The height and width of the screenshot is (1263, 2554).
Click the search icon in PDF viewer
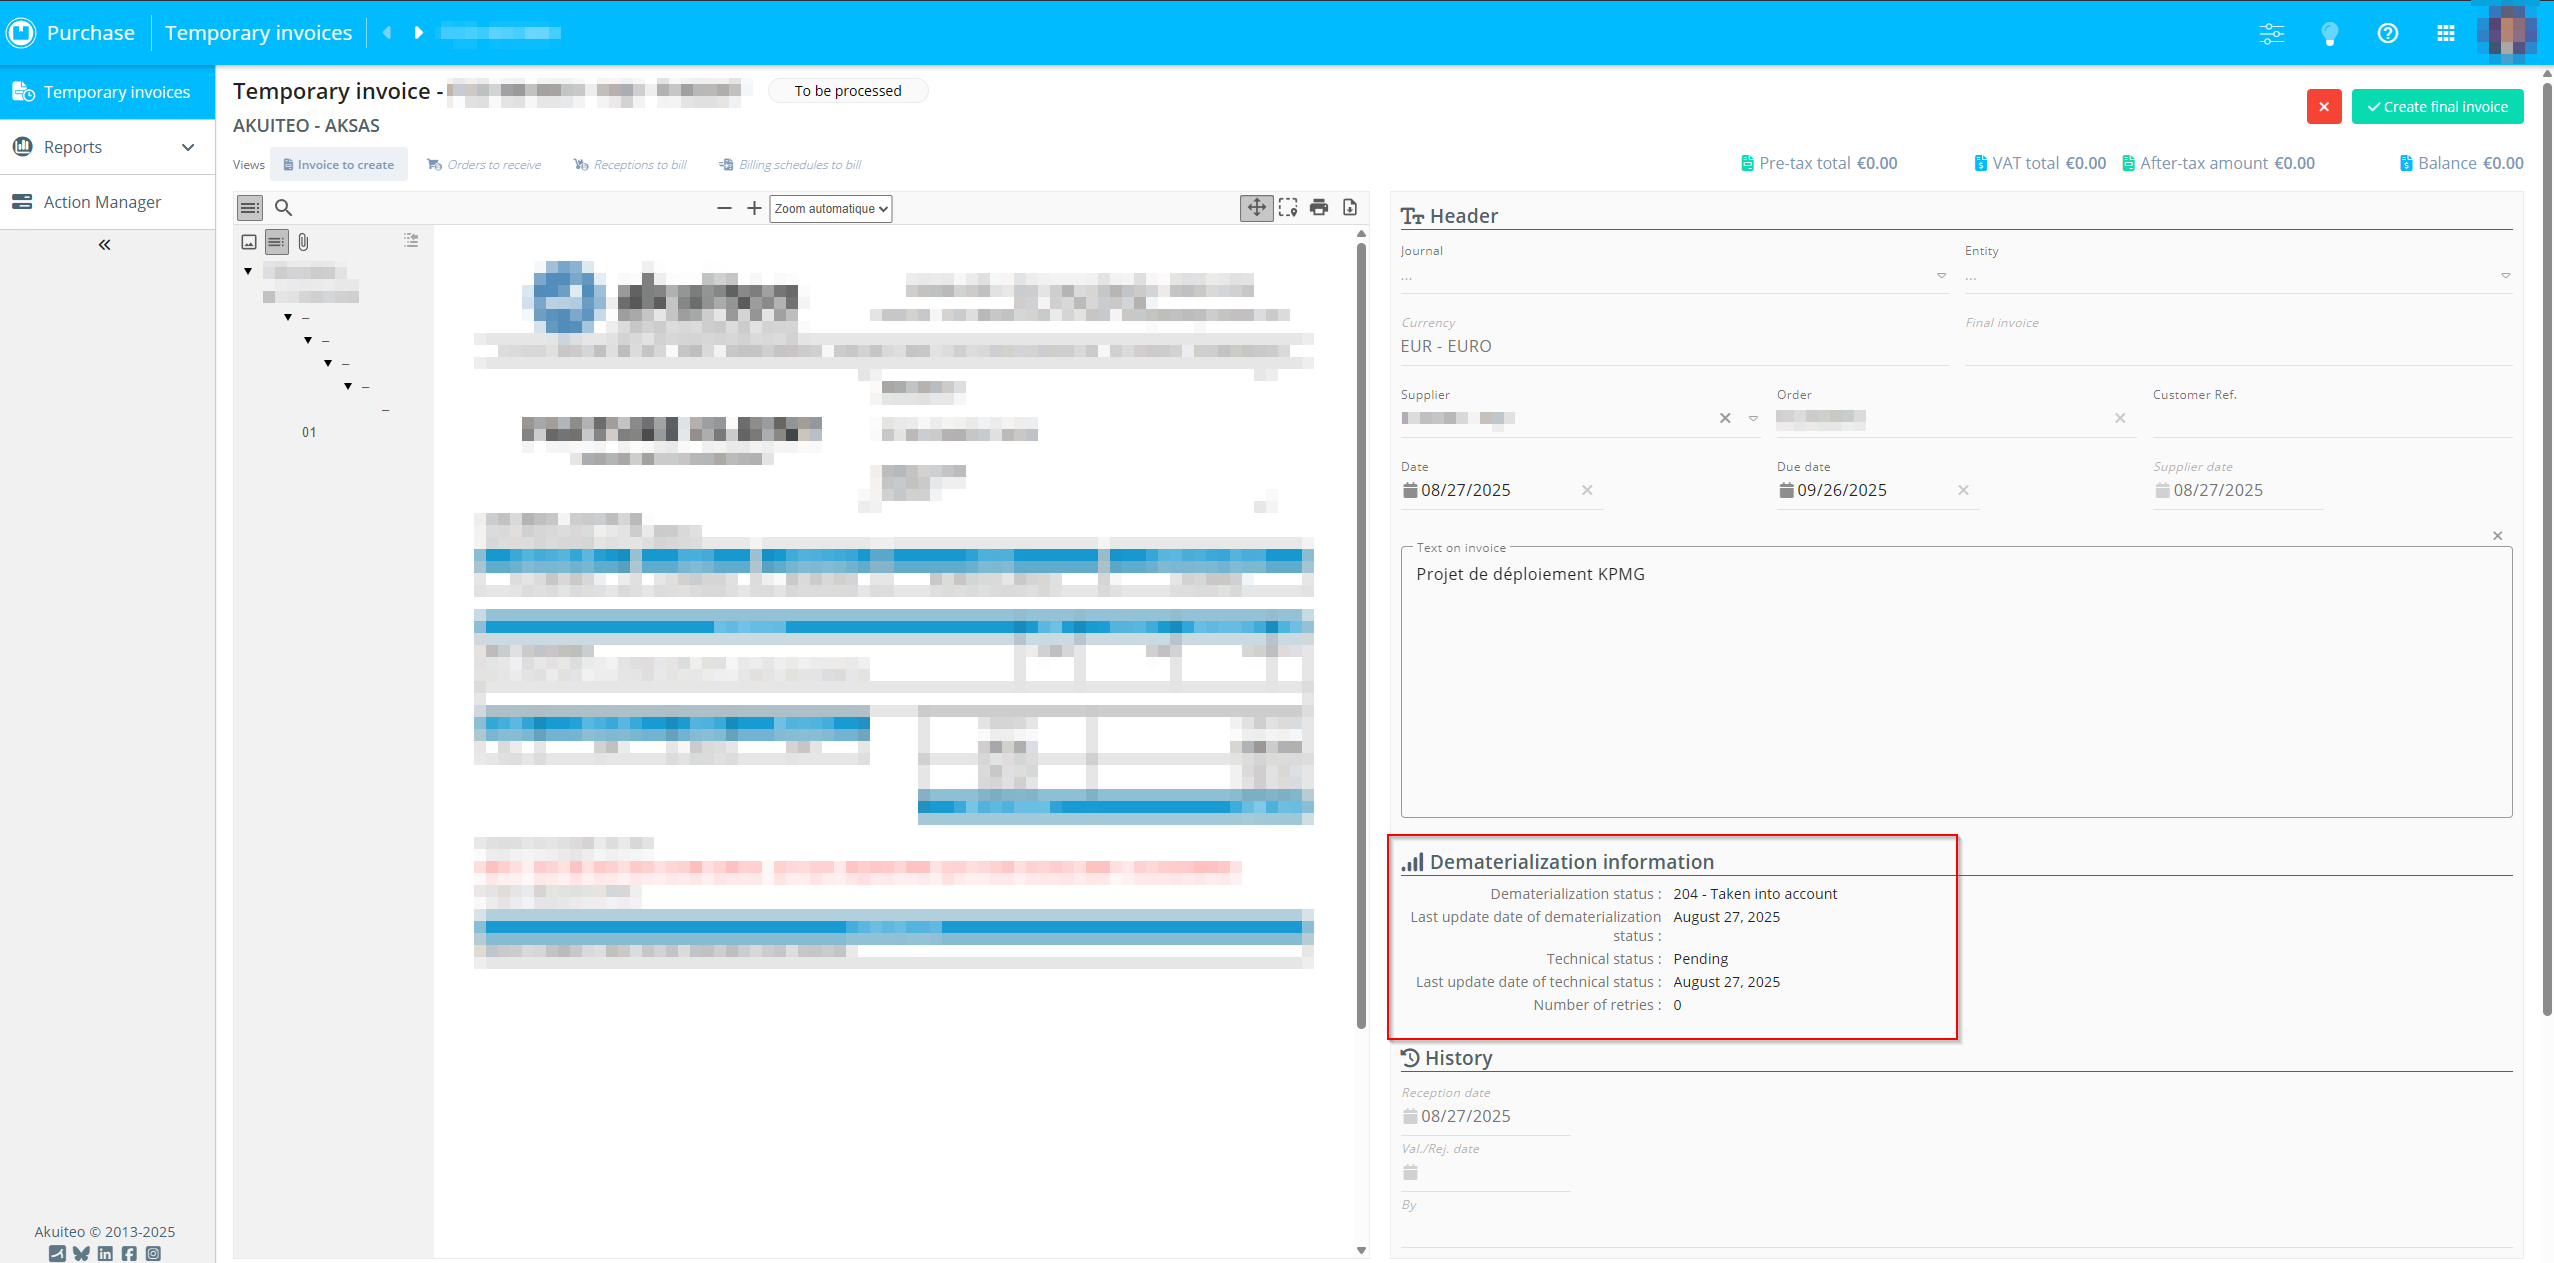[x=283, y=208]
